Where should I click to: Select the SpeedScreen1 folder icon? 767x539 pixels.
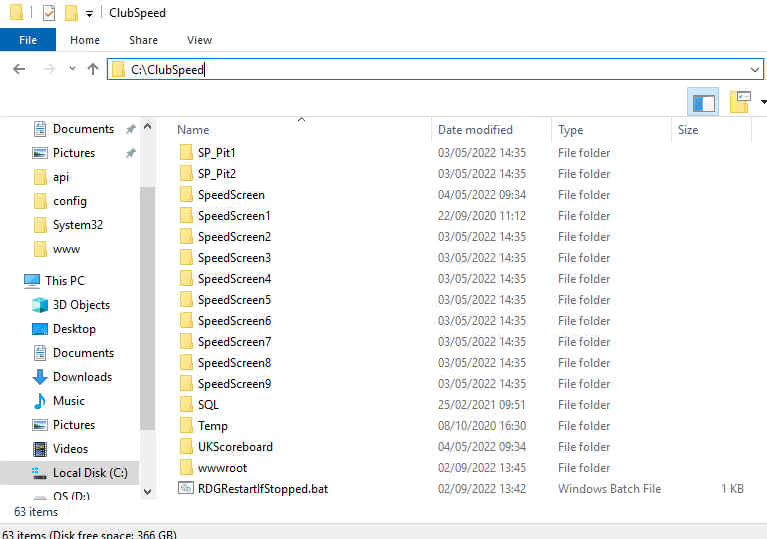pyautogui.click(x=186, y=216)
